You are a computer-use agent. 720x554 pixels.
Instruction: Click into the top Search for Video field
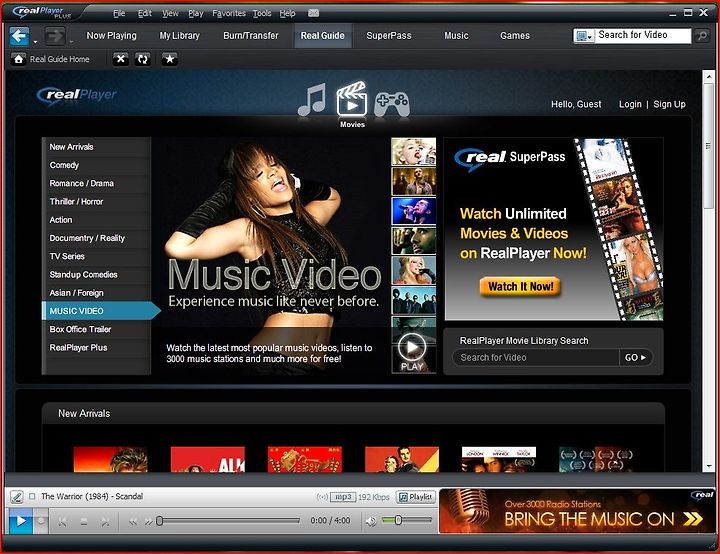click(x=643, y=35)
